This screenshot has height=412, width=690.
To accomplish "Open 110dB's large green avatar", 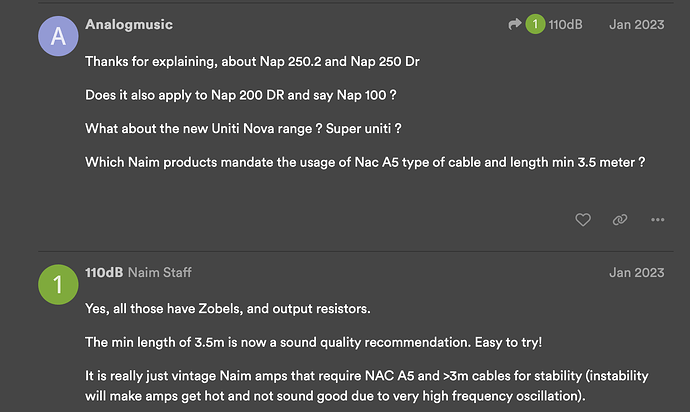I will tap(58, 284).
